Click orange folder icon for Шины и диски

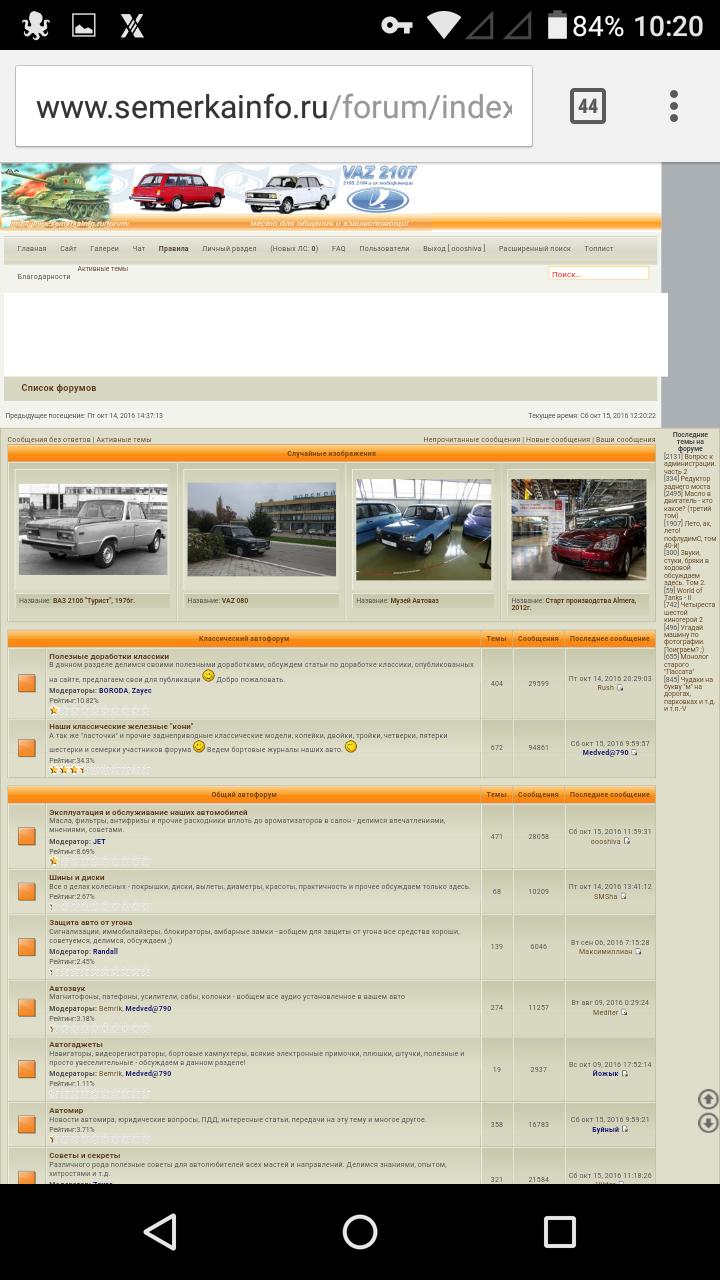pyautogui.click(x=27, y=891)
